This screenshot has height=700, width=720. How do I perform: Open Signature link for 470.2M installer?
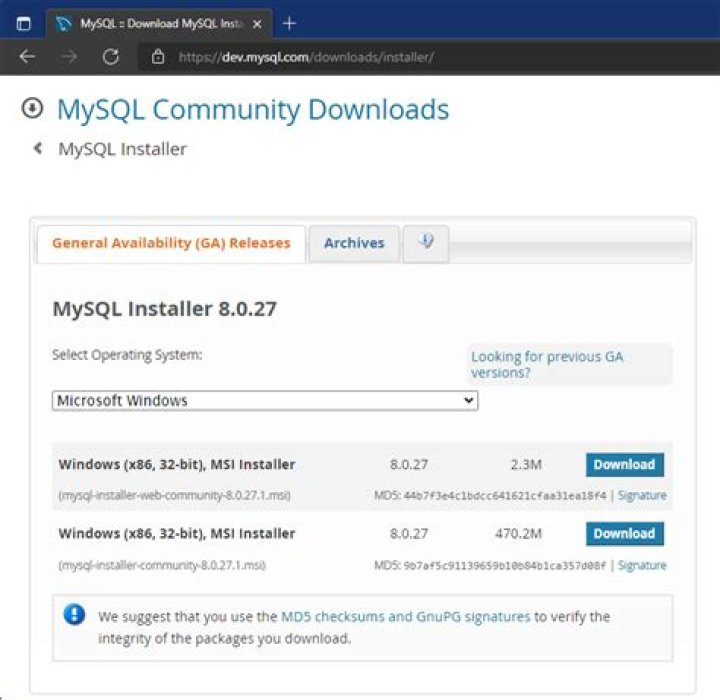(x=642, y=565)
